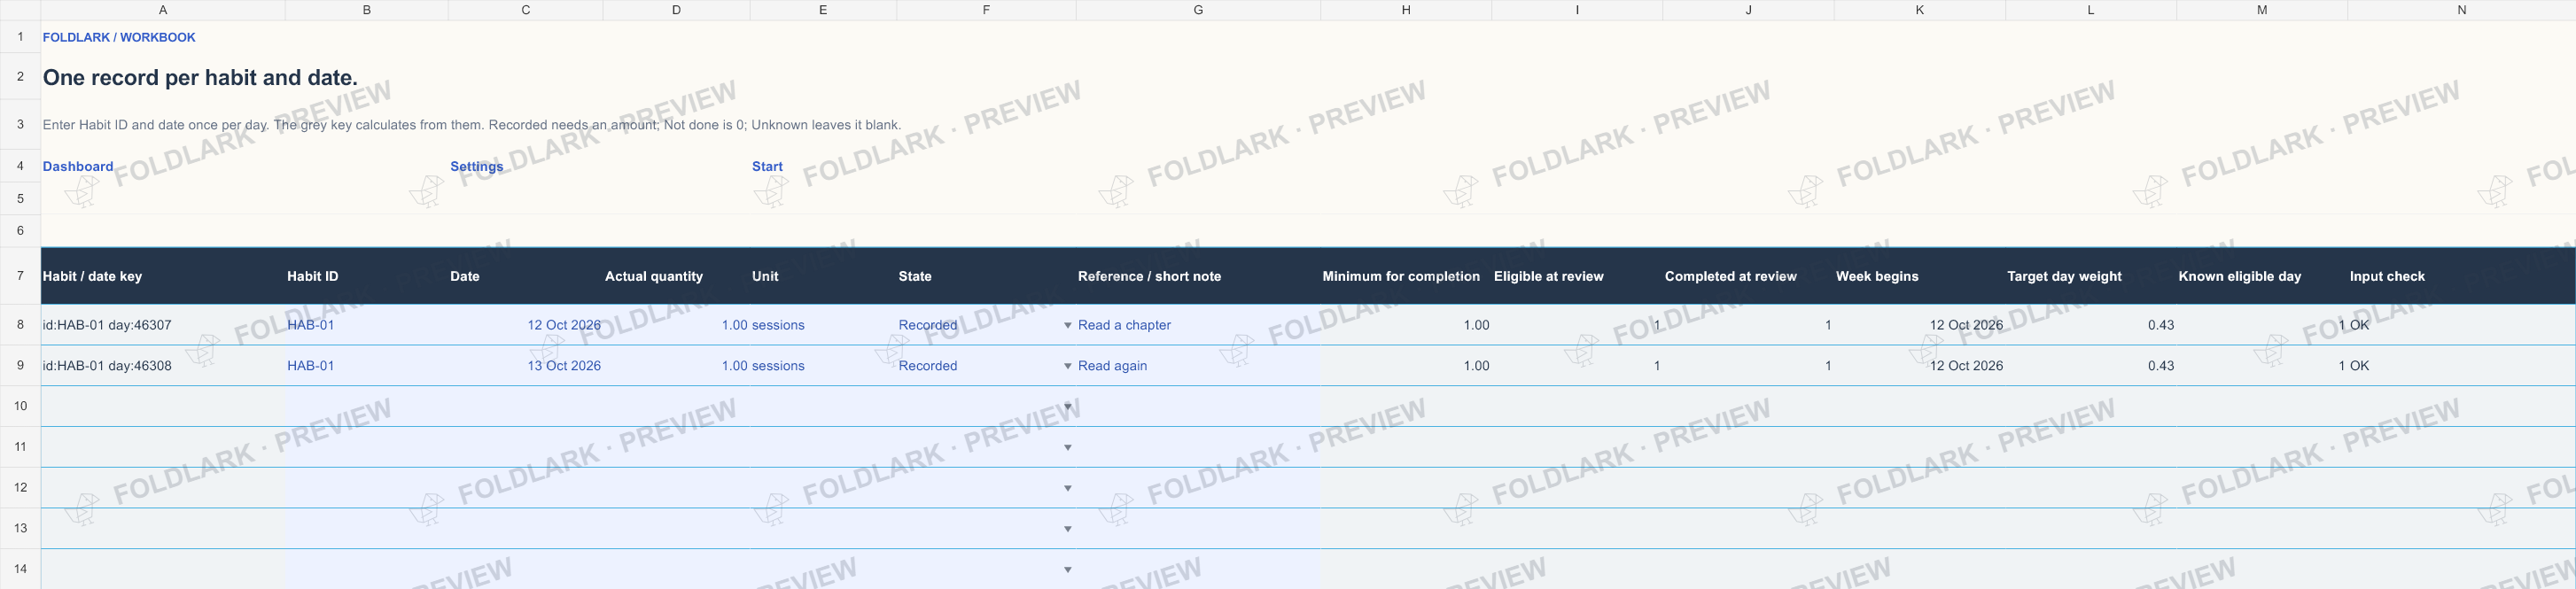This screenshot has width=2576, height=589.
Task: Open State dropdown for 12 Oct 2026 row
Action: pos(1067,325)
